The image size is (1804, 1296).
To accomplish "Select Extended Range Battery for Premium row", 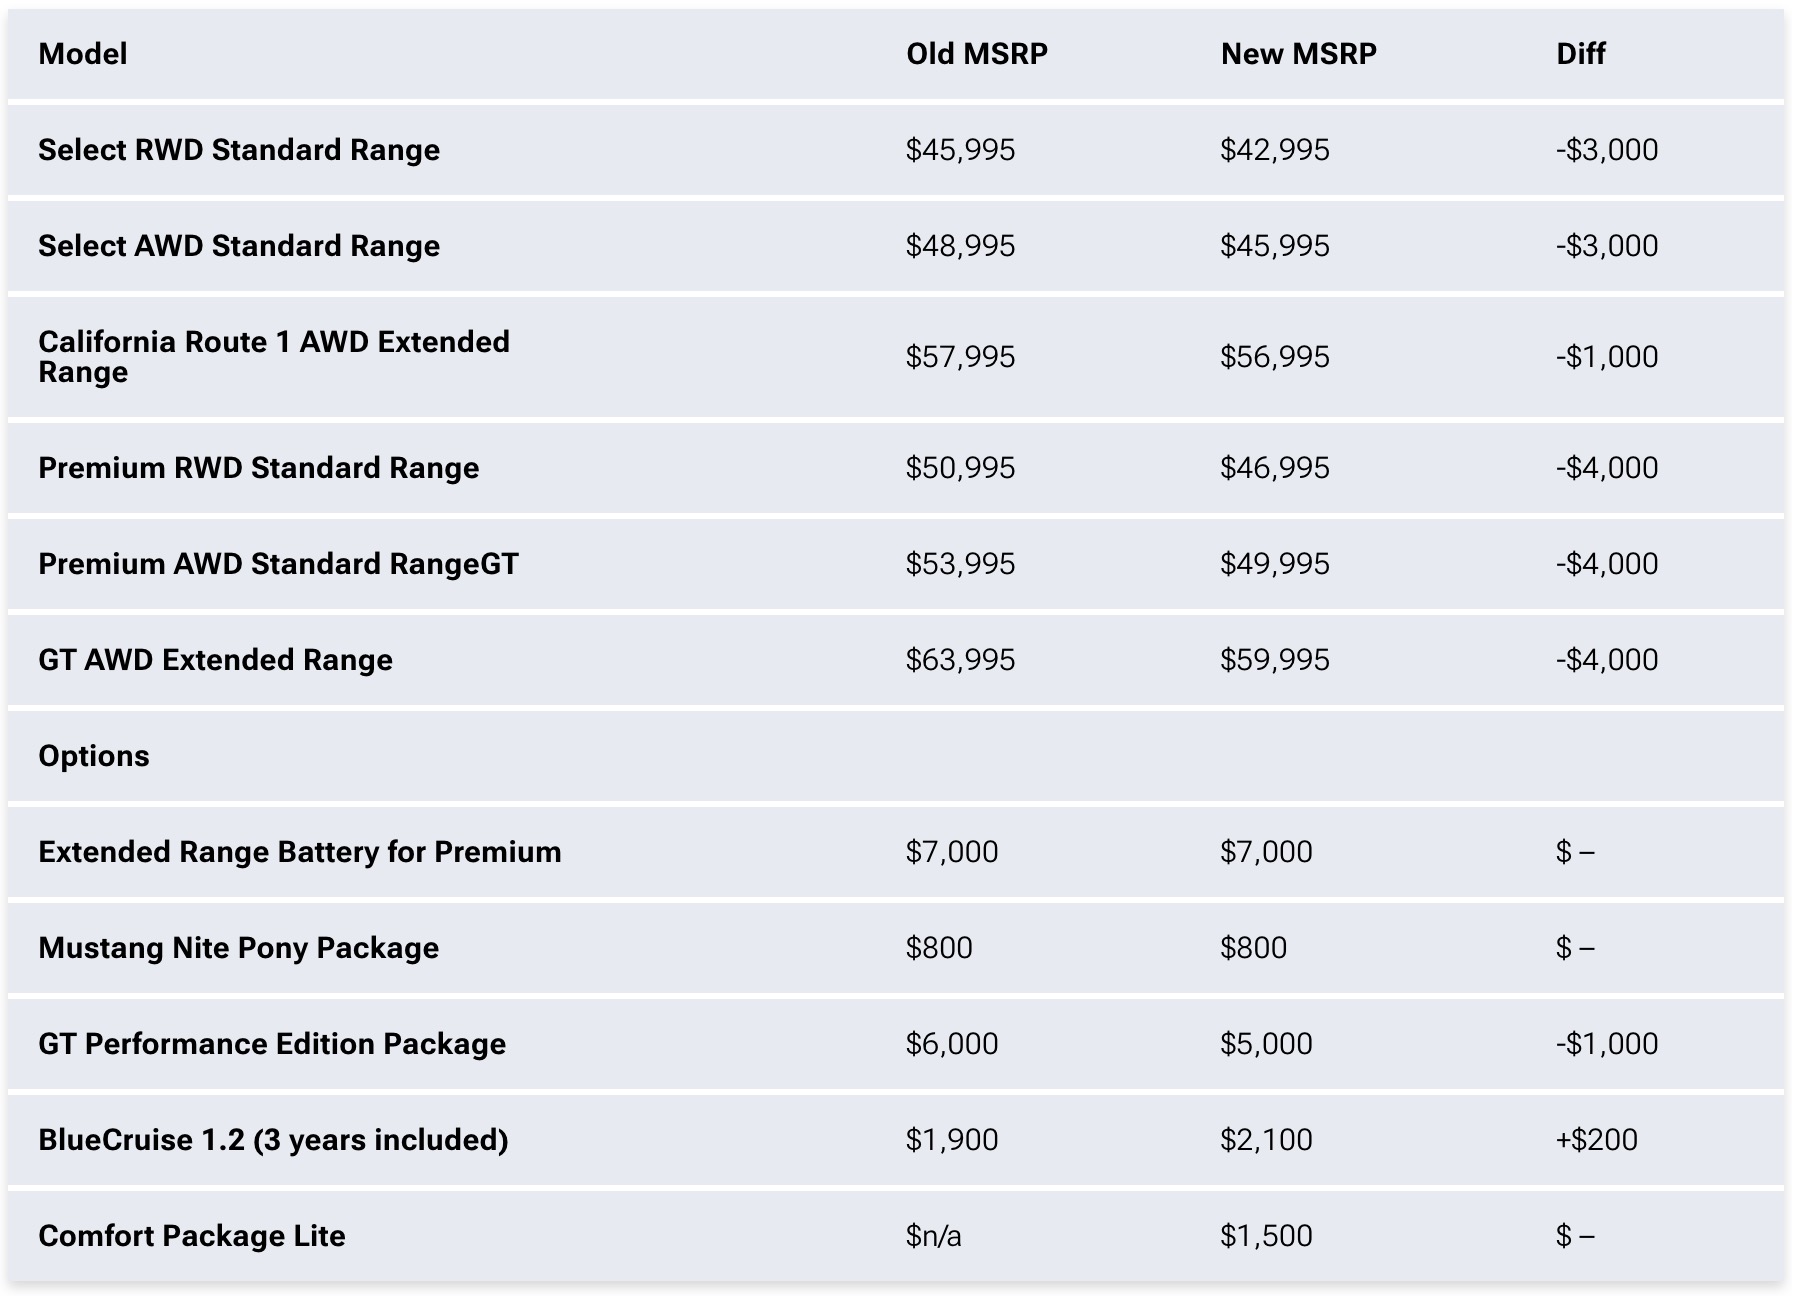I will [x=299, y=852].
